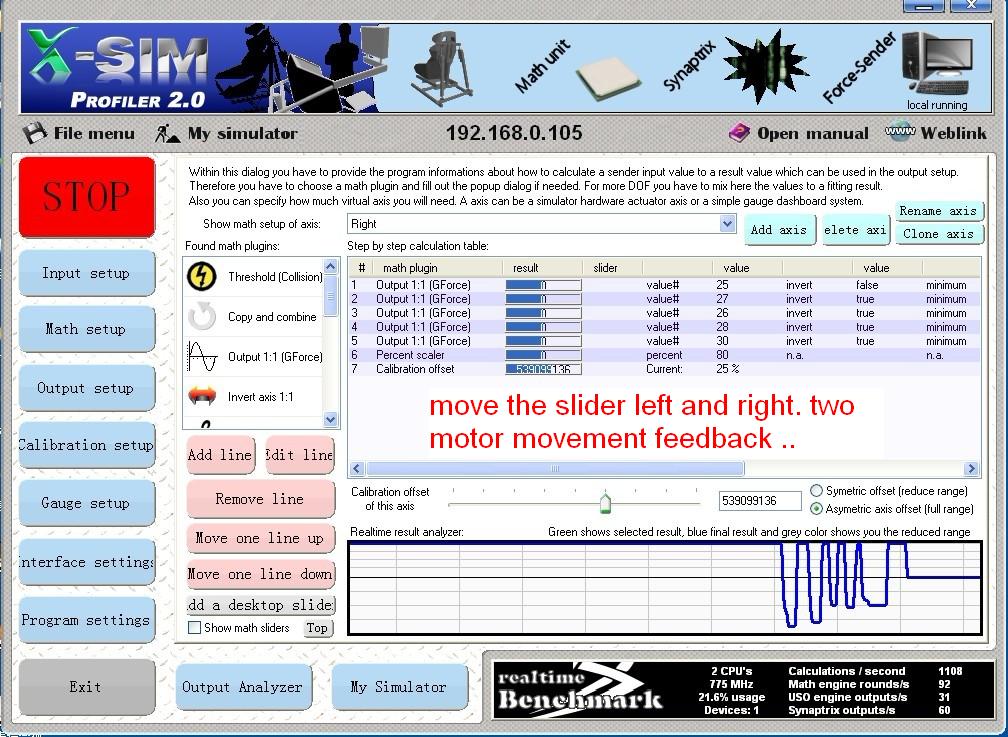Image resolution: width=1008 pixels, height=737 pixels.
Task: Click the math plugin column header
Action: click(438, 268)
